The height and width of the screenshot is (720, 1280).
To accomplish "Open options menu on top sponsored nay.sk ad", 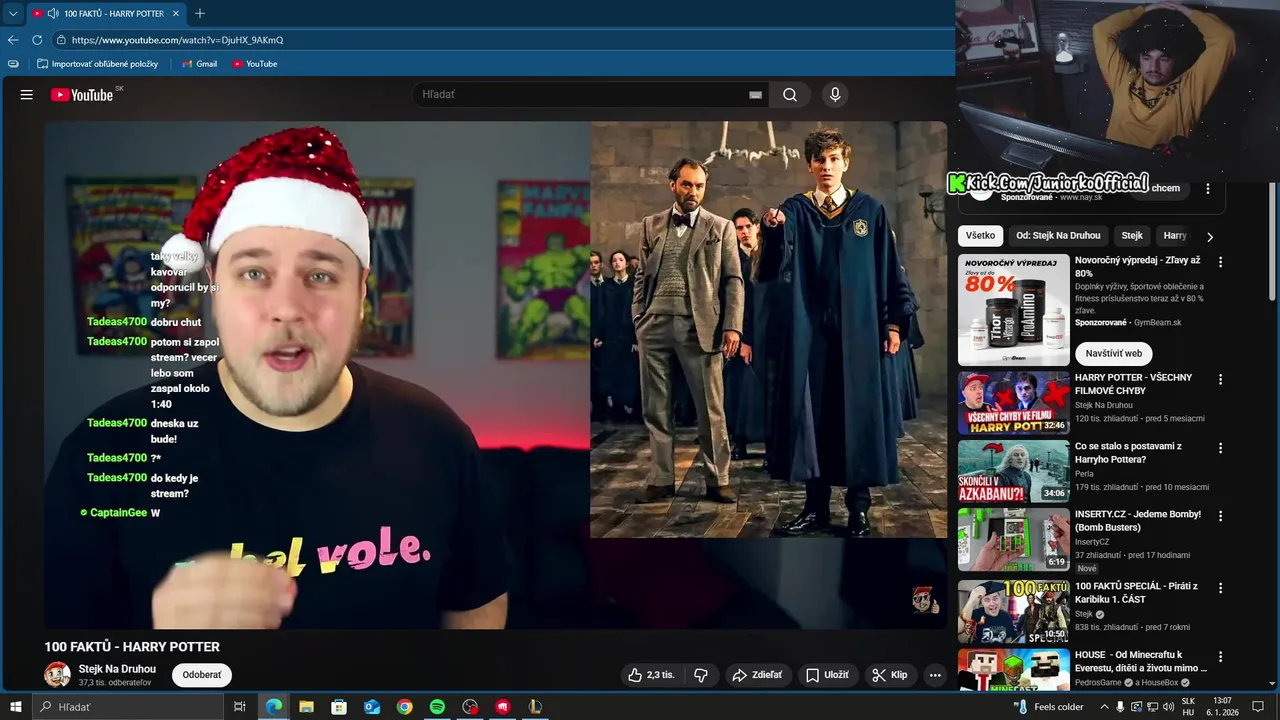I will [1208, 188].
